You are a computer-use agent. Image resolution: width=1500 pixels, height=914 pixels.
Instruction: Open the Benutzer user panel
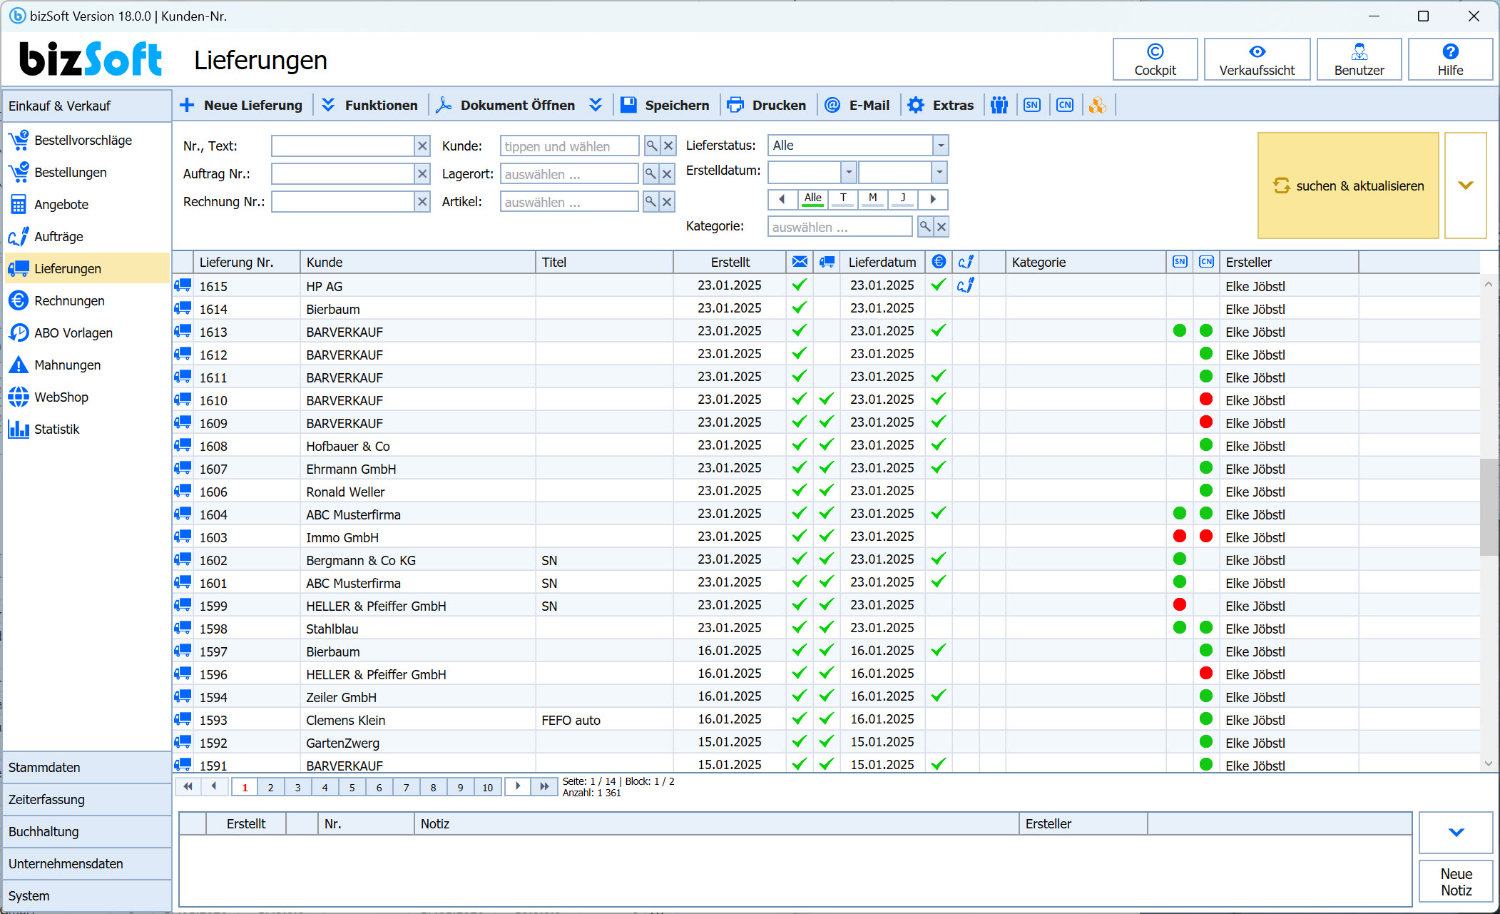click(1359, 59)
